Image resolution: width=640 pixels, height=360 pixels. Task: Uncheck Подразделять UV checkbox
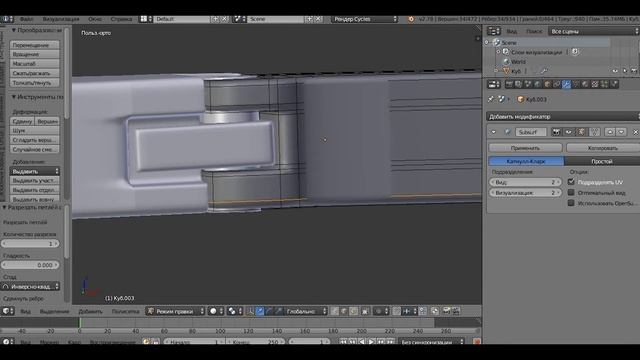[571, 182]
